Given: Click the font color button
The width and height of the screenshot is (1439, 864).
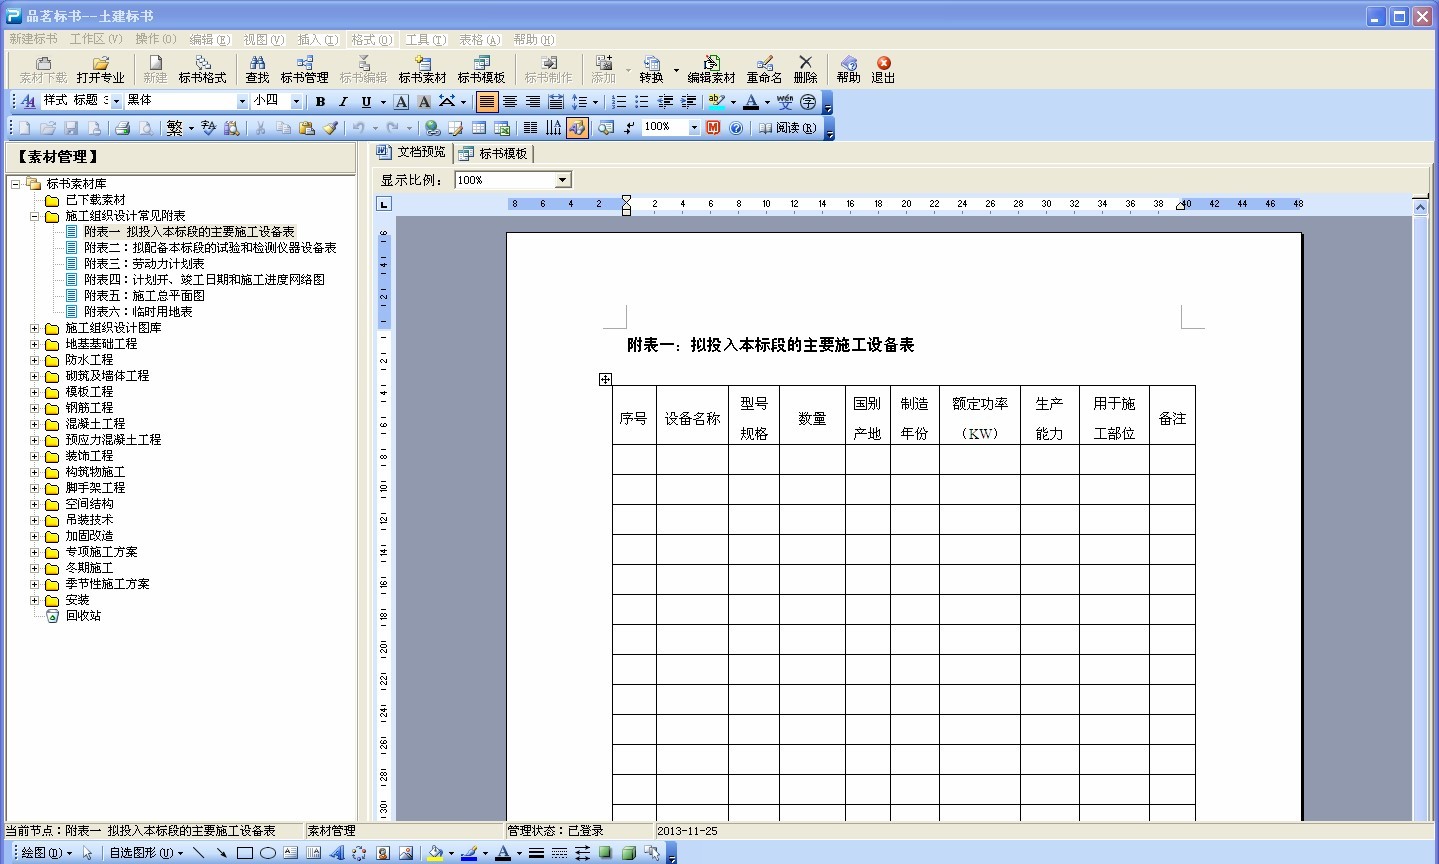Looking at the screenshot, I should pyautogui.click(x=750, y=101).
